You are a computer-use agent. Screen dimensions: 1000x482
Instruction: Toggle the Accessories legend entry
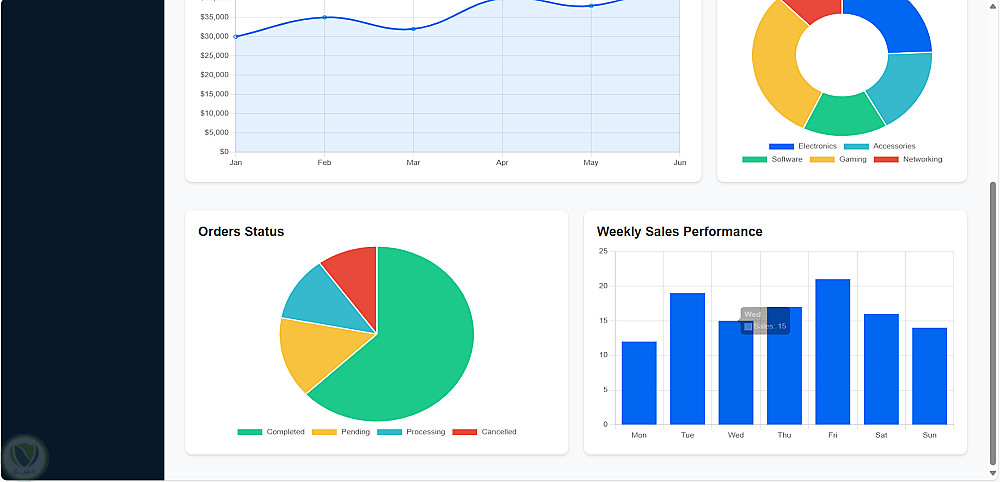click(879, 147)
